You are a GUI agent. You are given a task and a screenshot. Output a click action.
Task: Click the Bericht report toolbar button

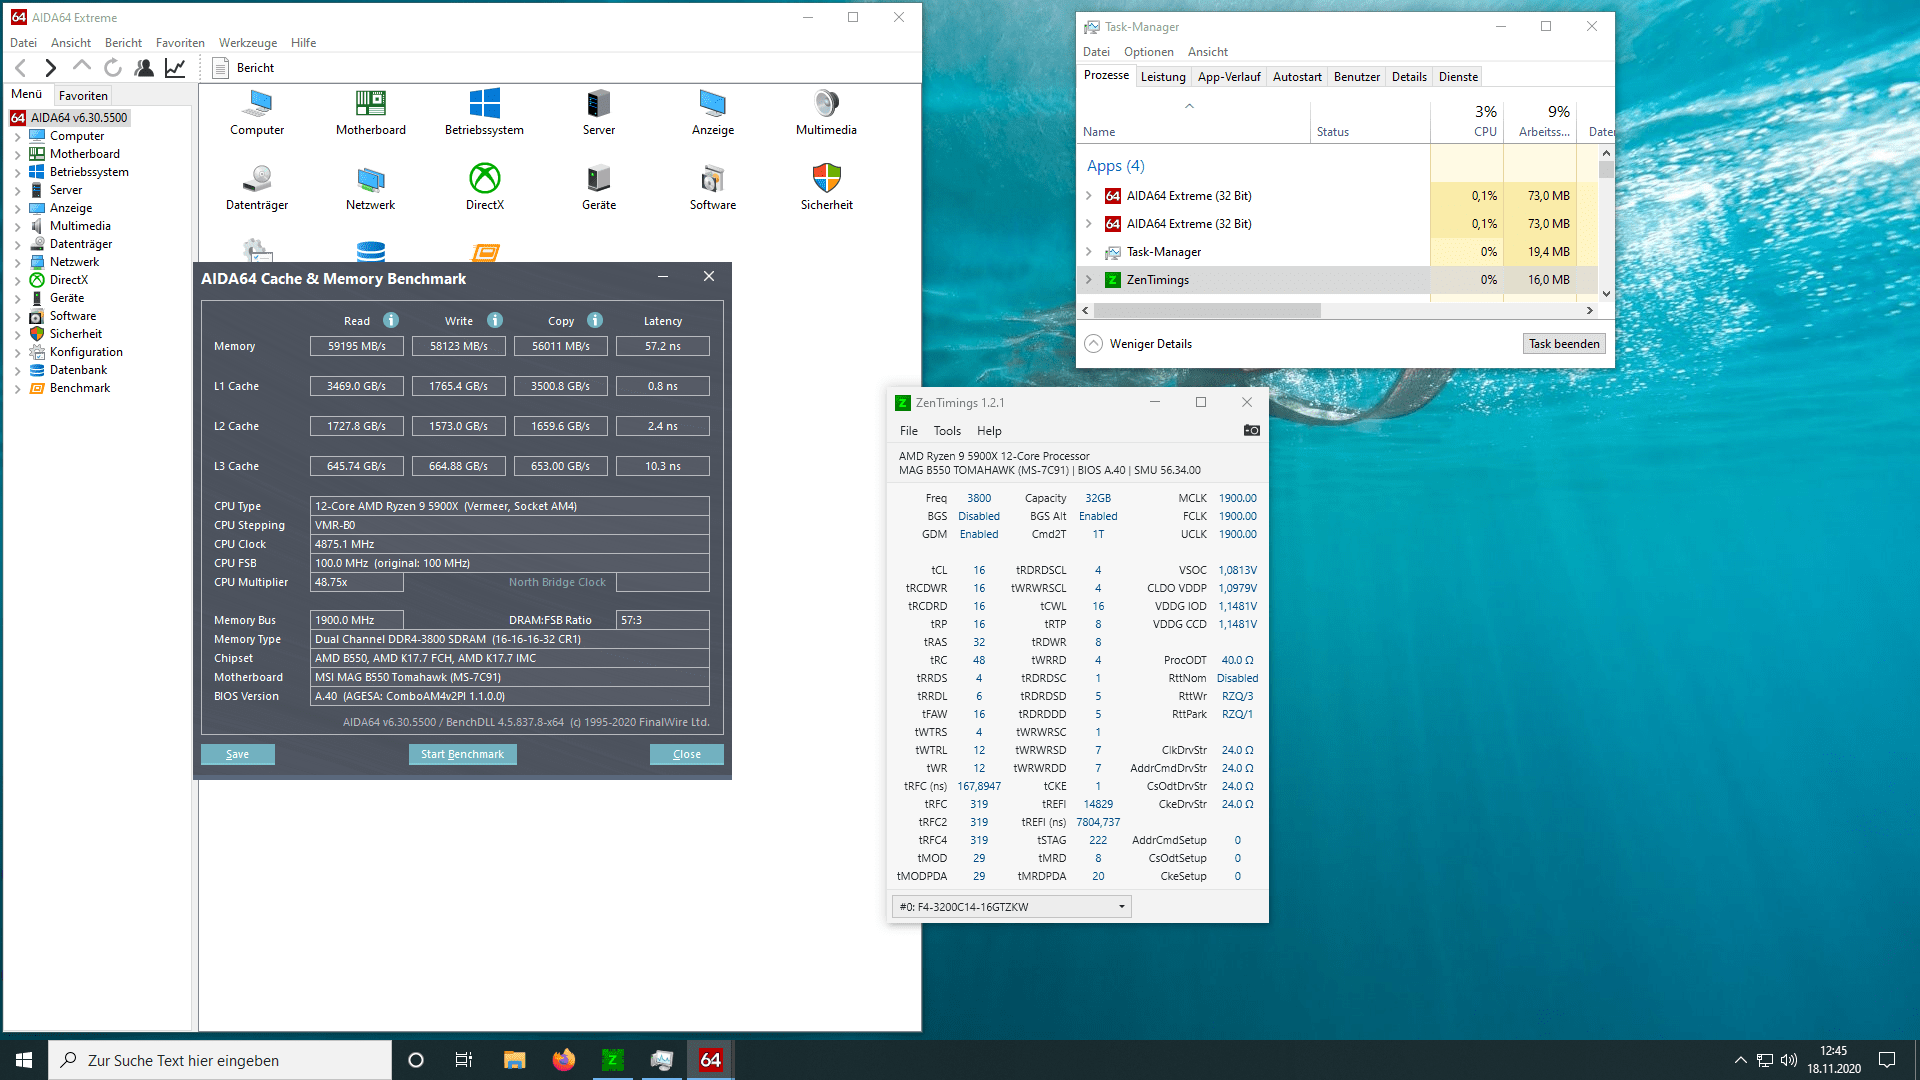tap(244, 68)
